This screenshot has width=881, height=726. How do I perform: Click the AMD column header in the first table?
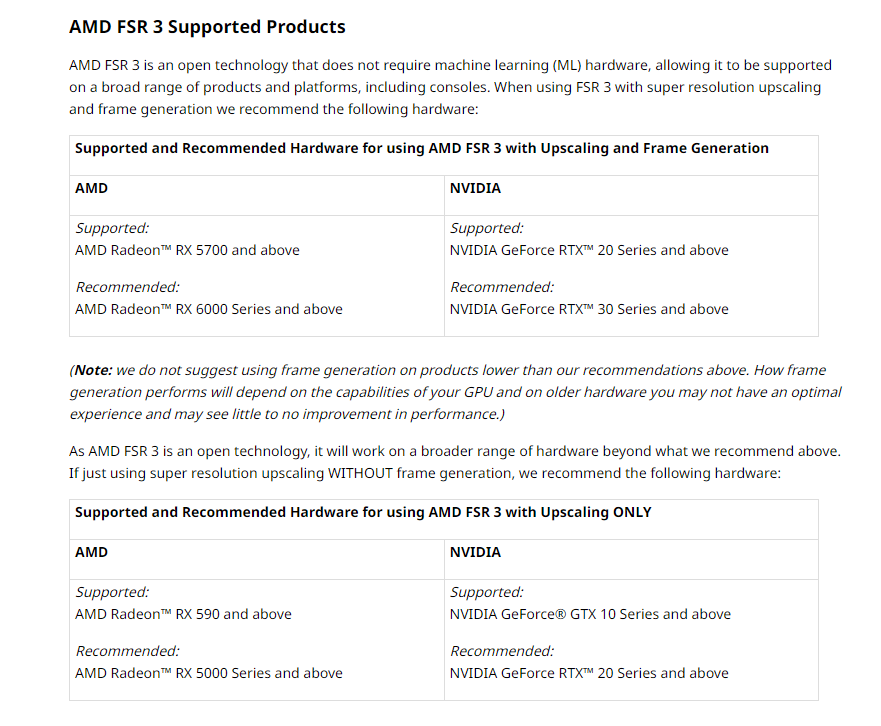pyautogui.click(x=91, y=188)
